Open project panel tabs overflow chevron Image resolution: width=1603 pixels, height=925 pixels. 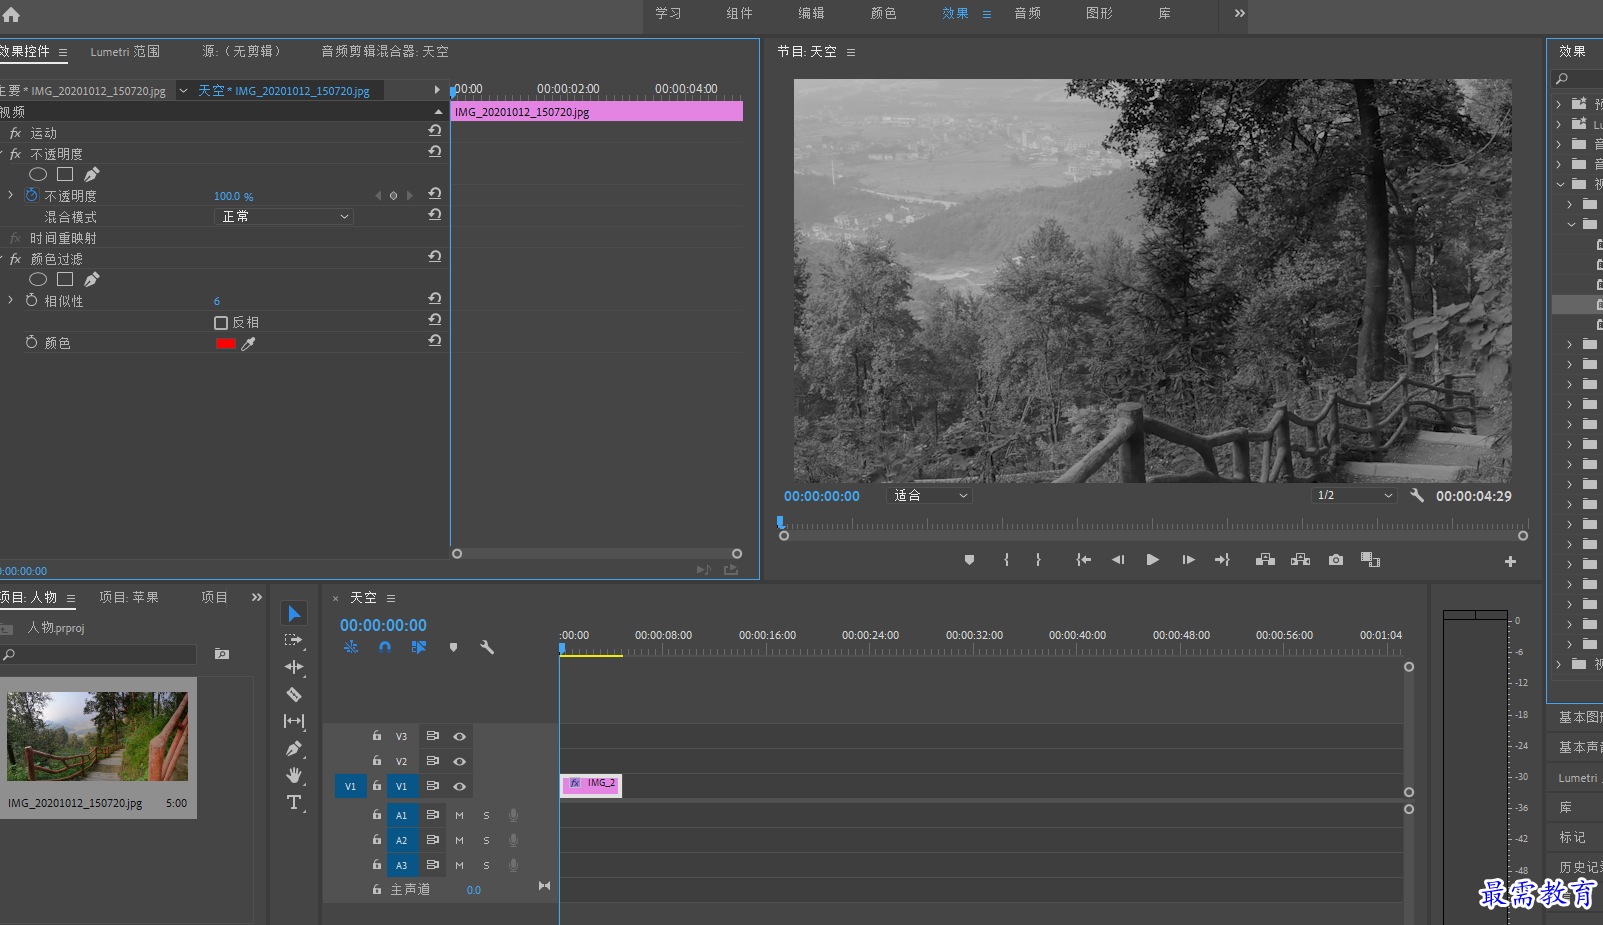[x=257, y=597]
